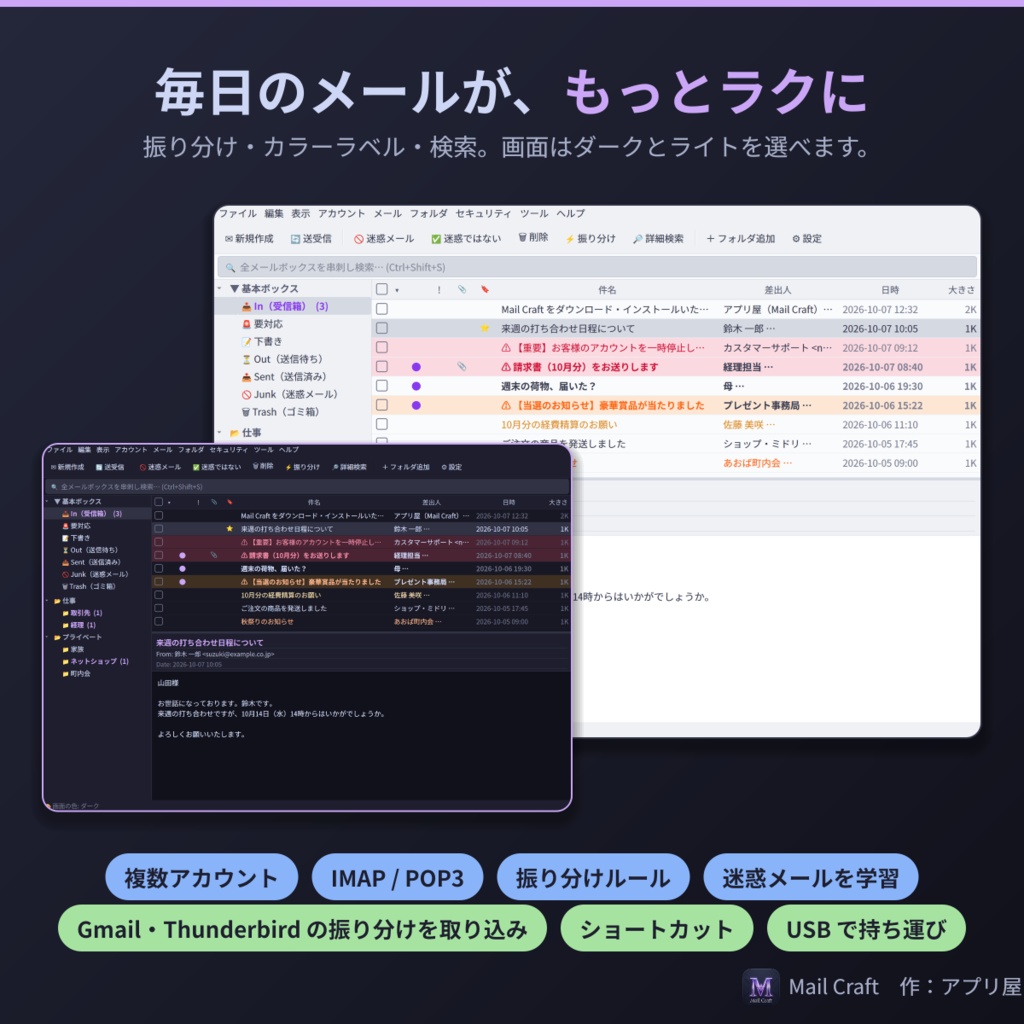
Task: Sort by 件名 column in light window
Action: coord(607,290)
